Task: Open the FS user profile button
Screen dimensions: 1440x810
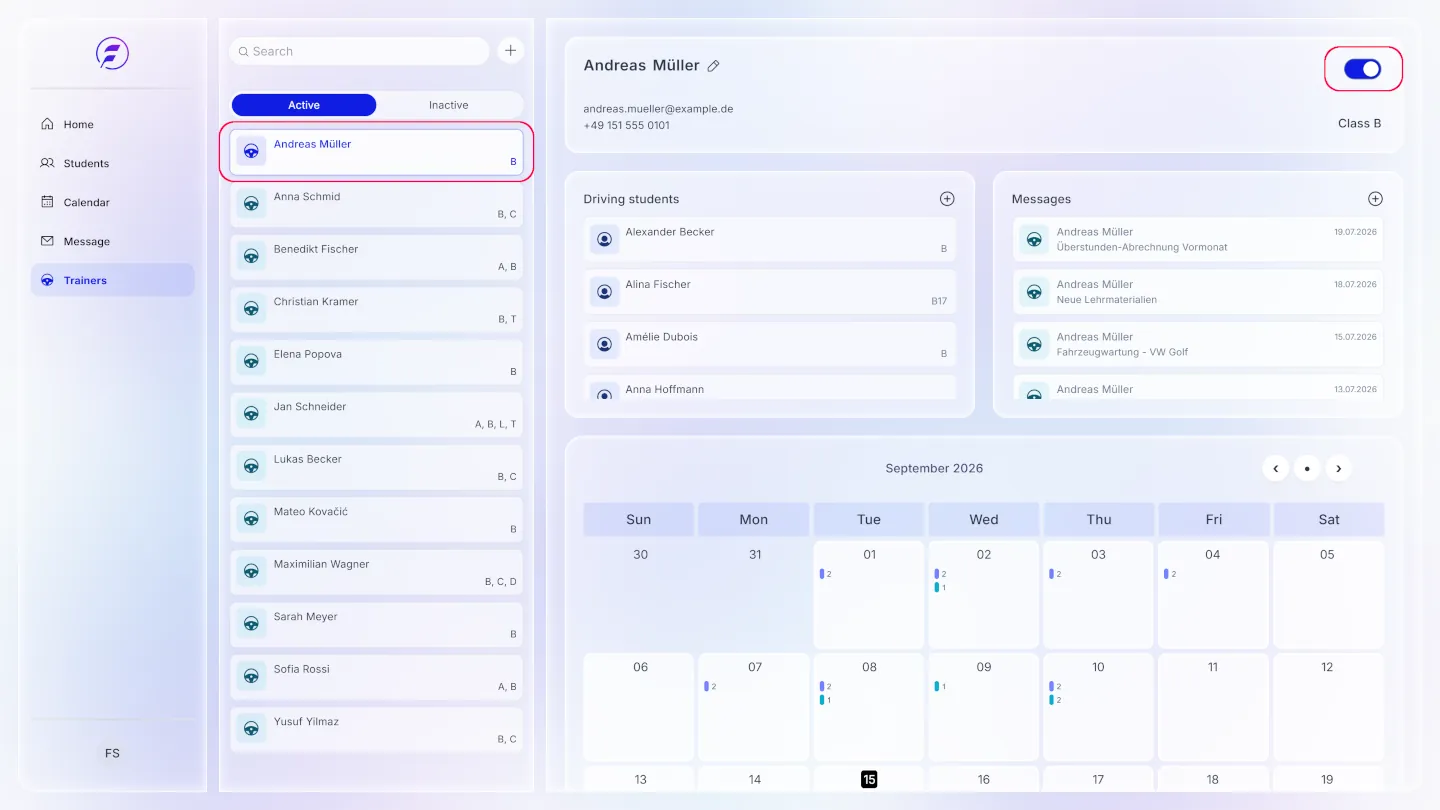Action: tap(112, 753)
